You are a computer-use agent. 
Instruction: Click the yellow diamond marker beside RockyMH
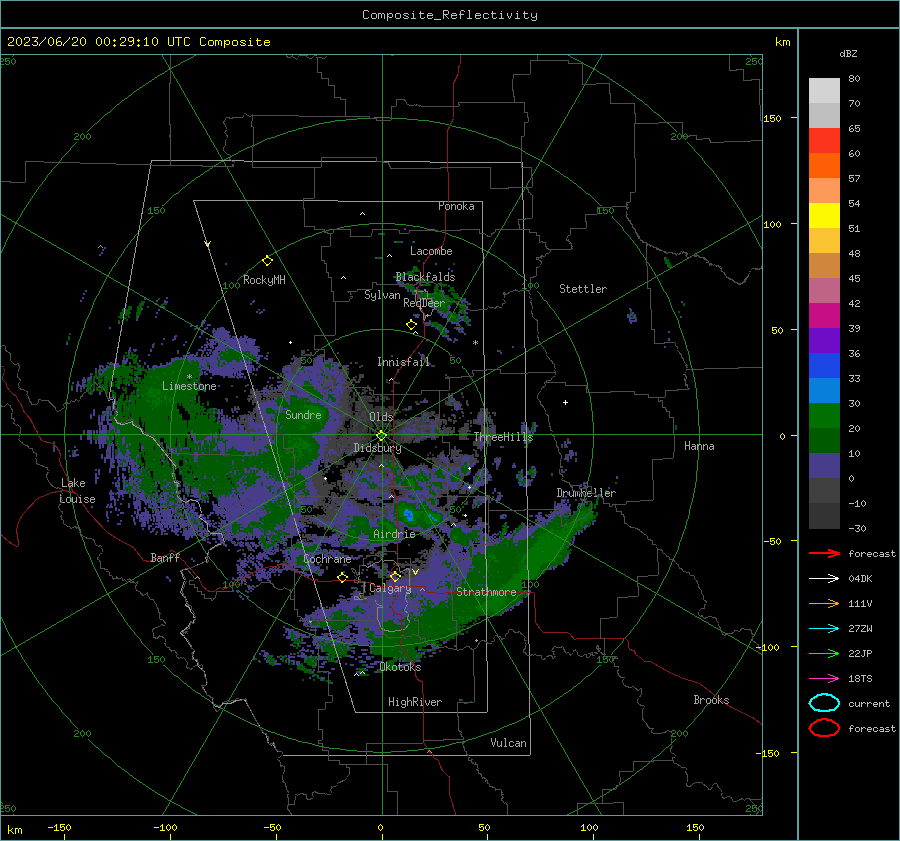pos(267,261)
